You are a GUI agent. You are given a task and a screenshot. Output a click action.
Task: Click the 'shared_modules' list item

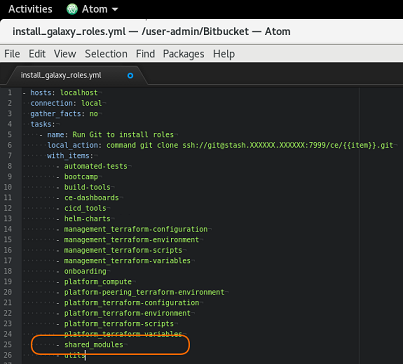click(x=94, y=345)
